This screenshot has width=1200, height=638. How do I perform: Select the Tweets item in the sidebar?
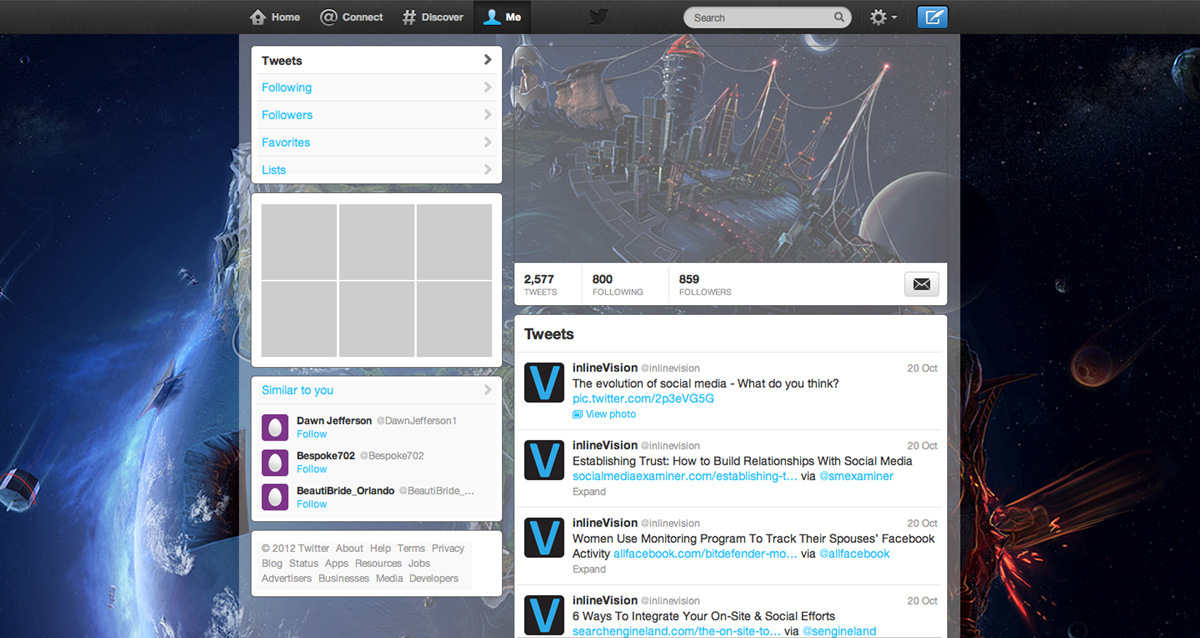376,60
